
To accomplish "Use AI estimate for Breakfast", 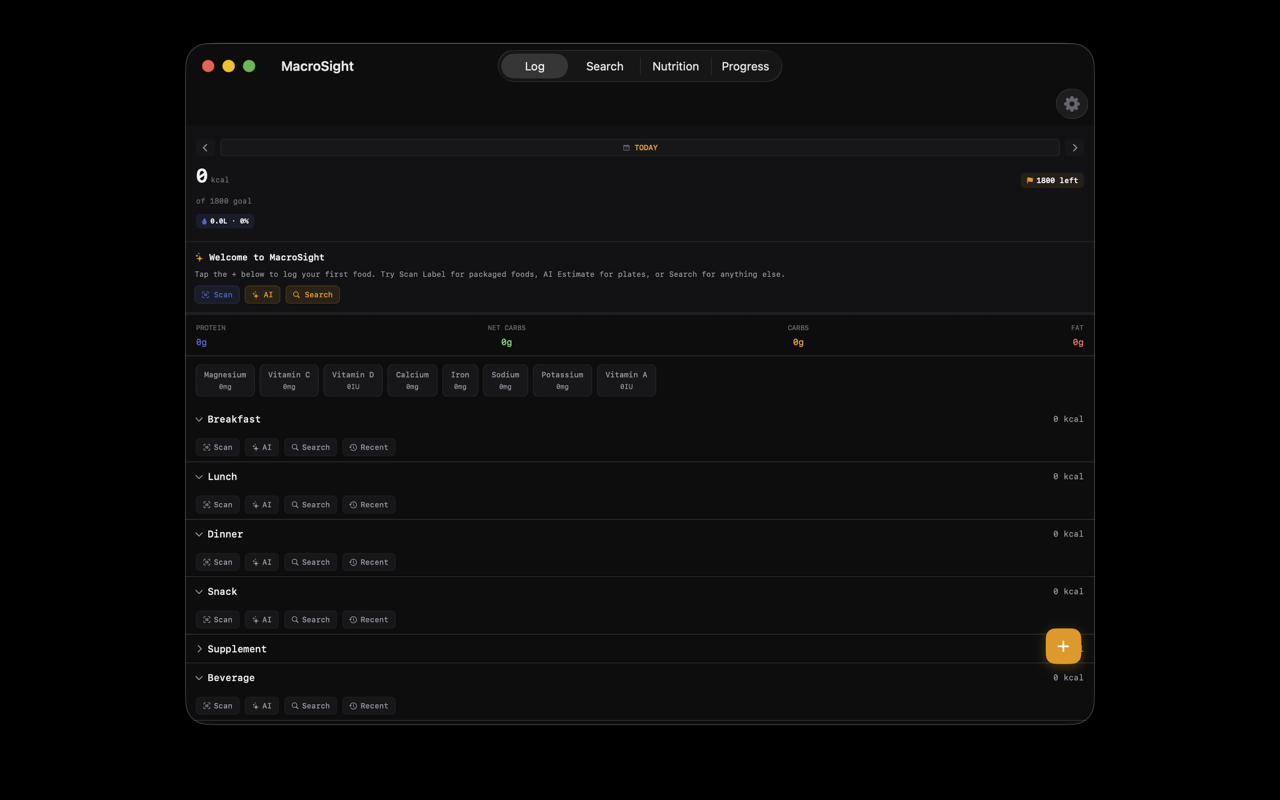I will tap(262, 447).
